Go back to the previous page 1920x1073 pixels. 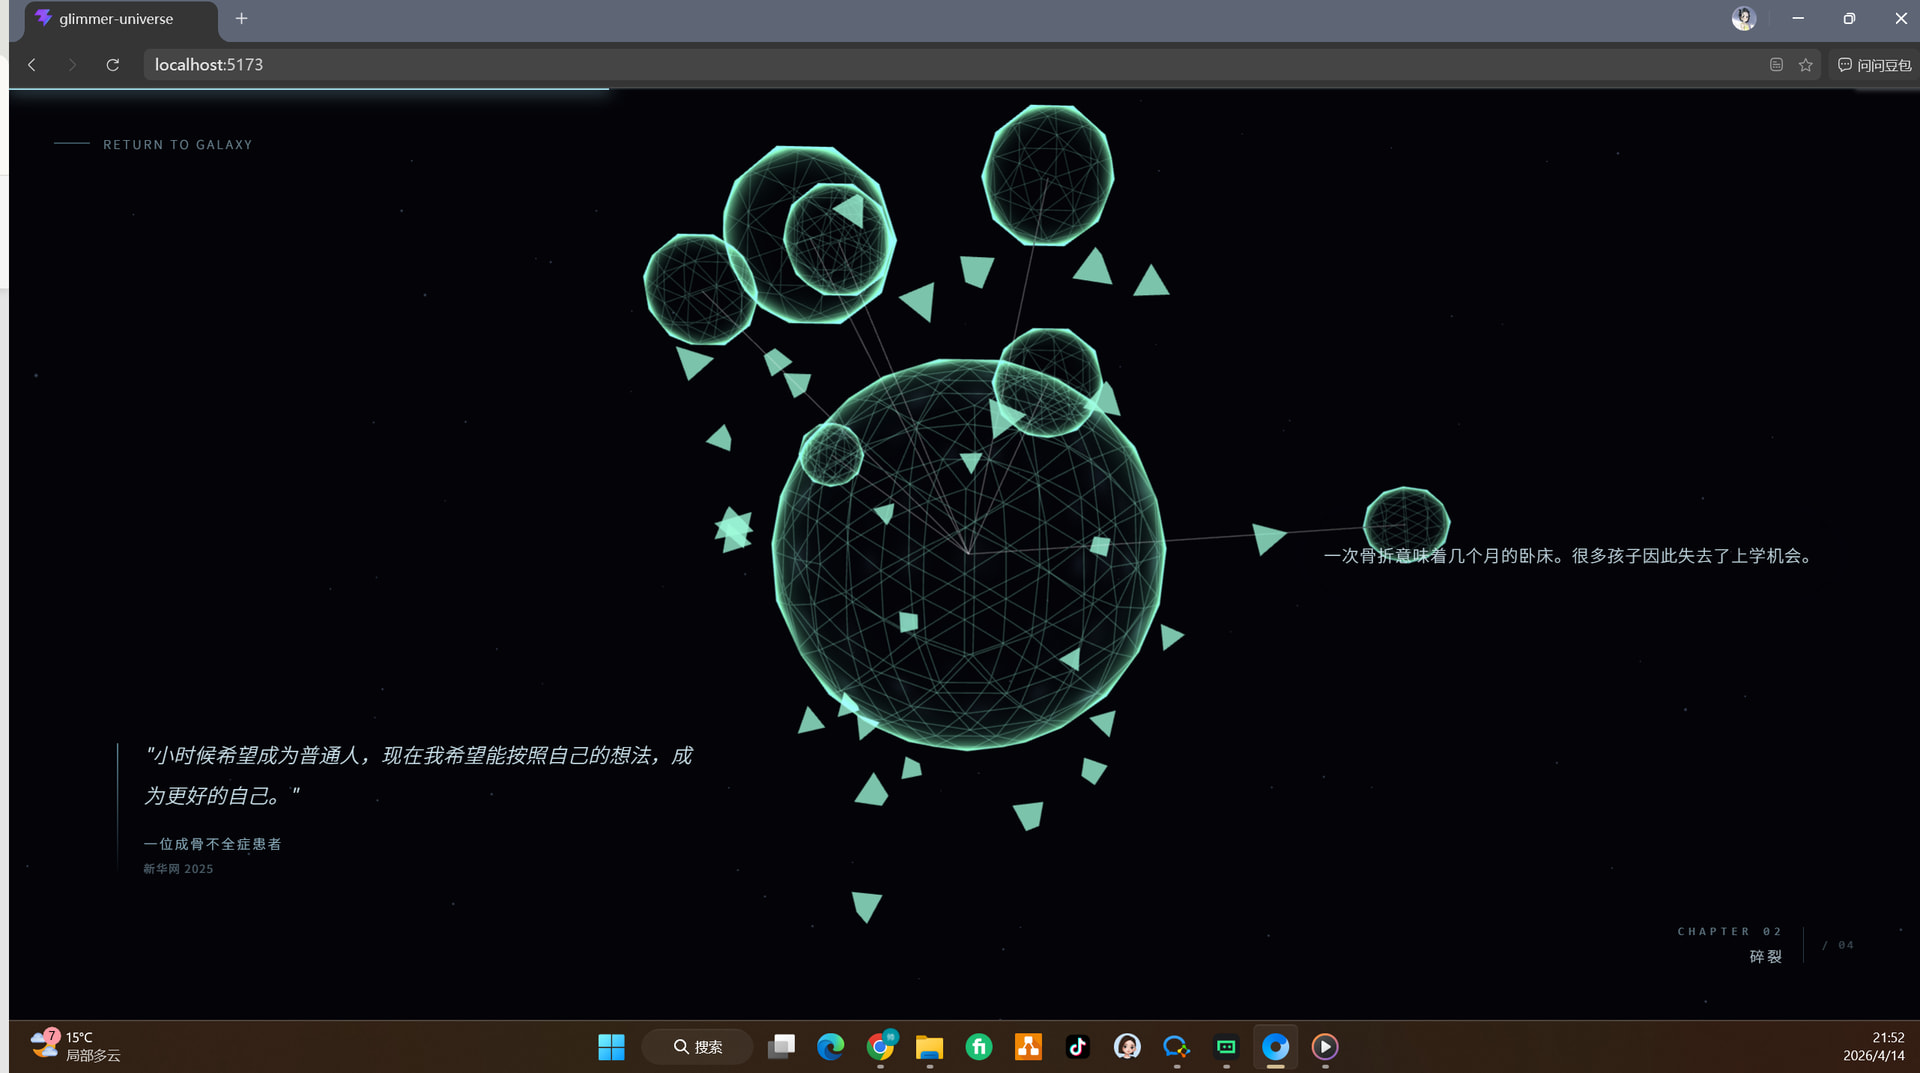[32, 65]
